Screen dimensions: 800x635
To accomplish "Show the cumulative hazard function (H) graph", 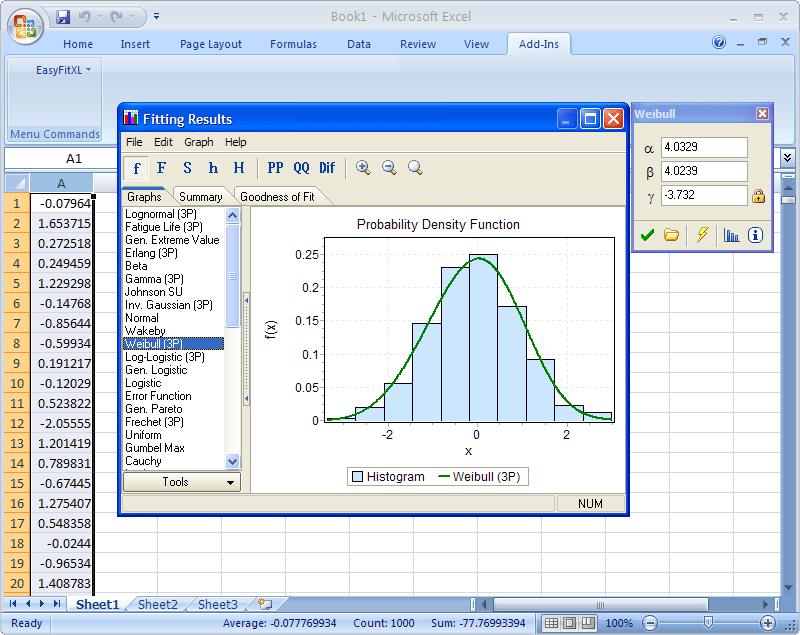I will click(x=239, y=168).
